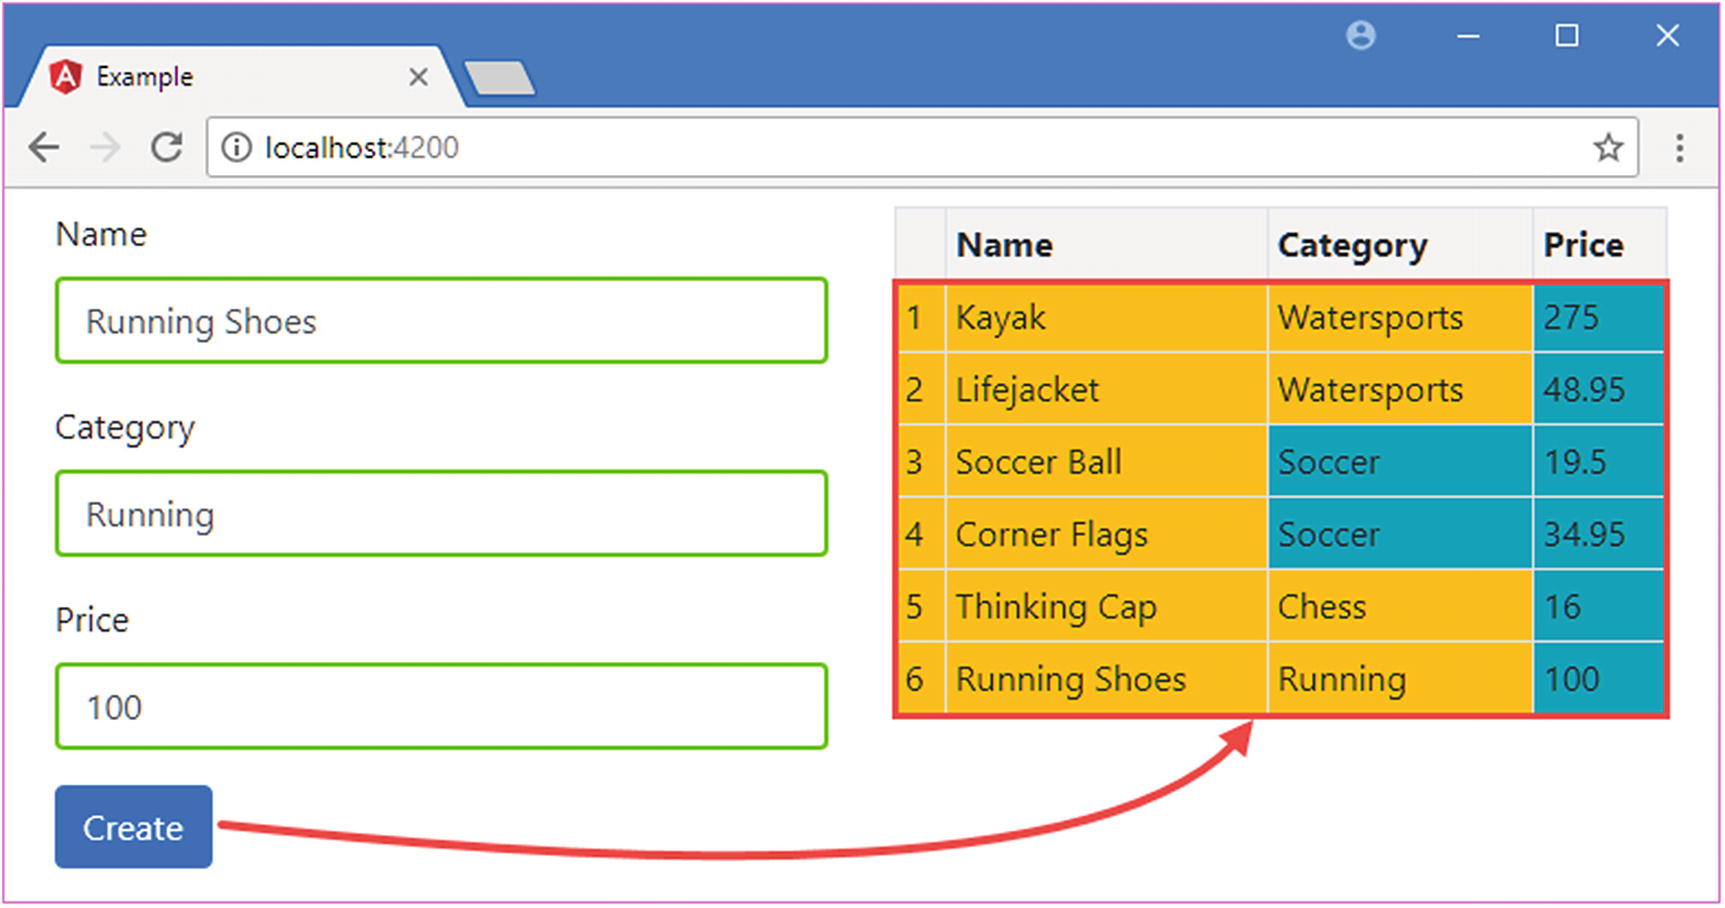Viewport: 1725px width, 908px height.
Task: Click the price 34.95 cell
Action: [x=1599, y=534]
